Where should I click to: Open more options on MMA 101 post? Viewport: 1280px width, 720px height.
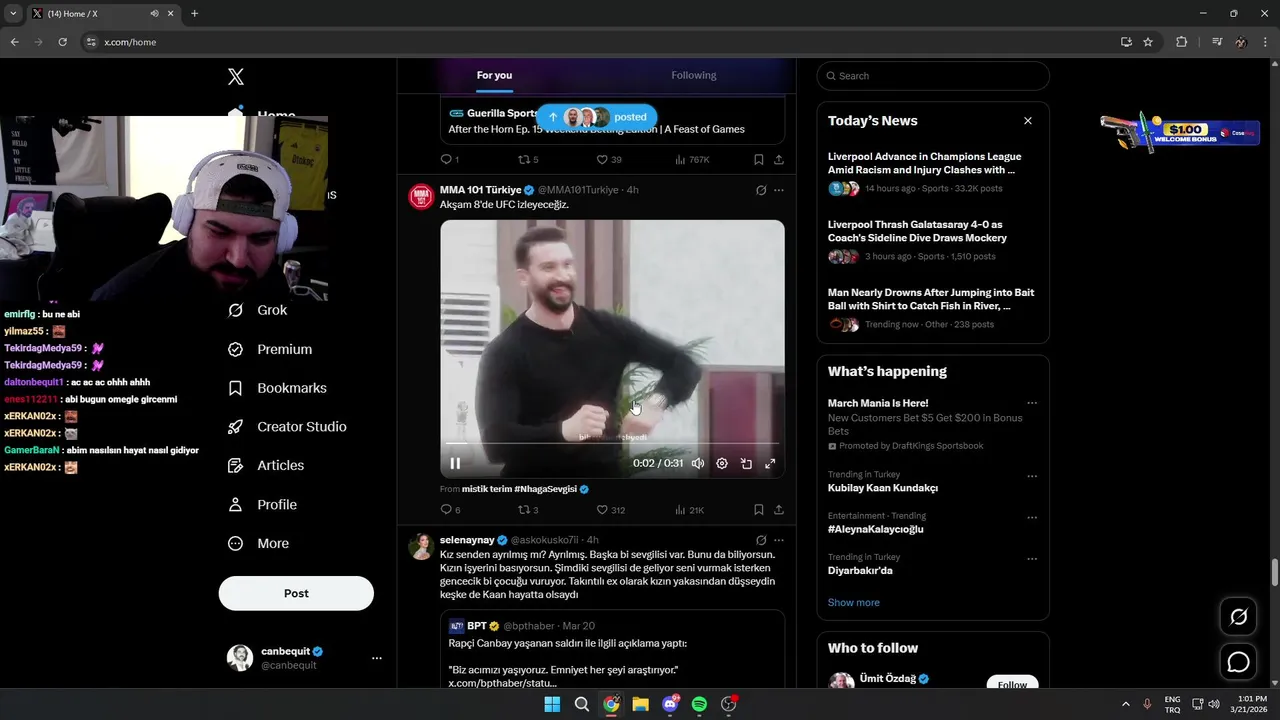(x=779, y=190)
